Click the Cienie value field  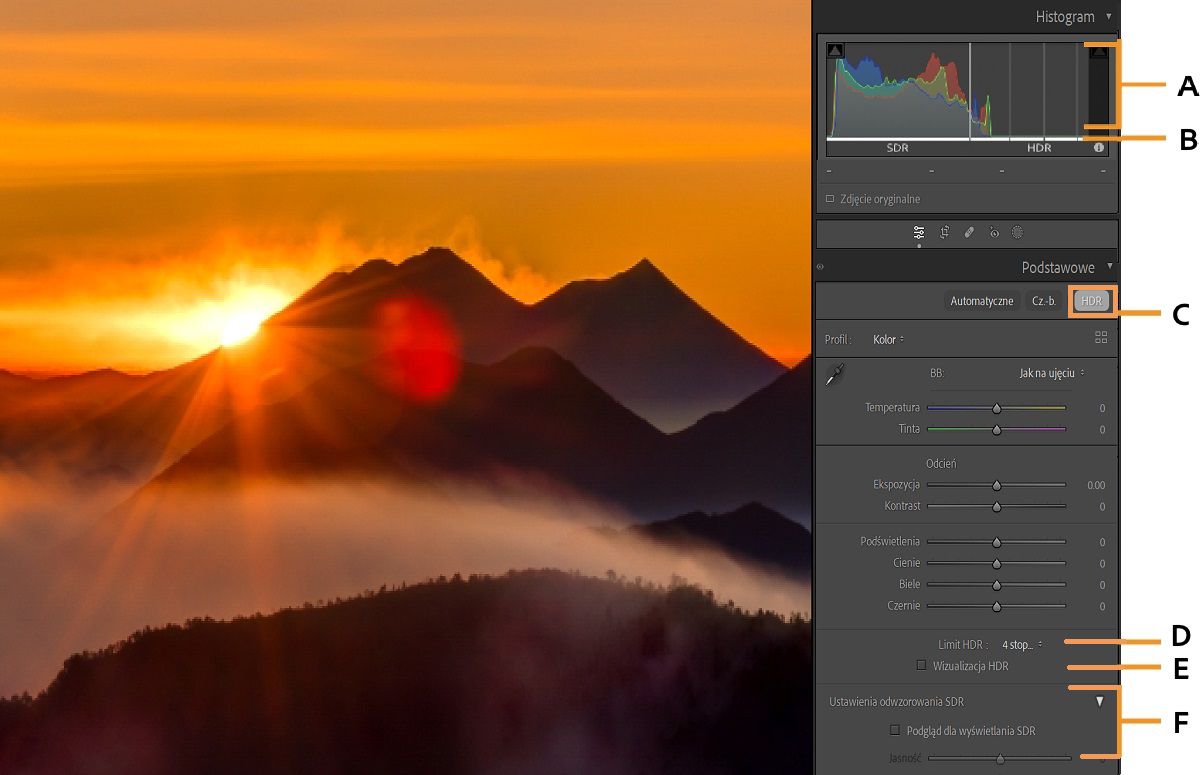pos(1102,563)
